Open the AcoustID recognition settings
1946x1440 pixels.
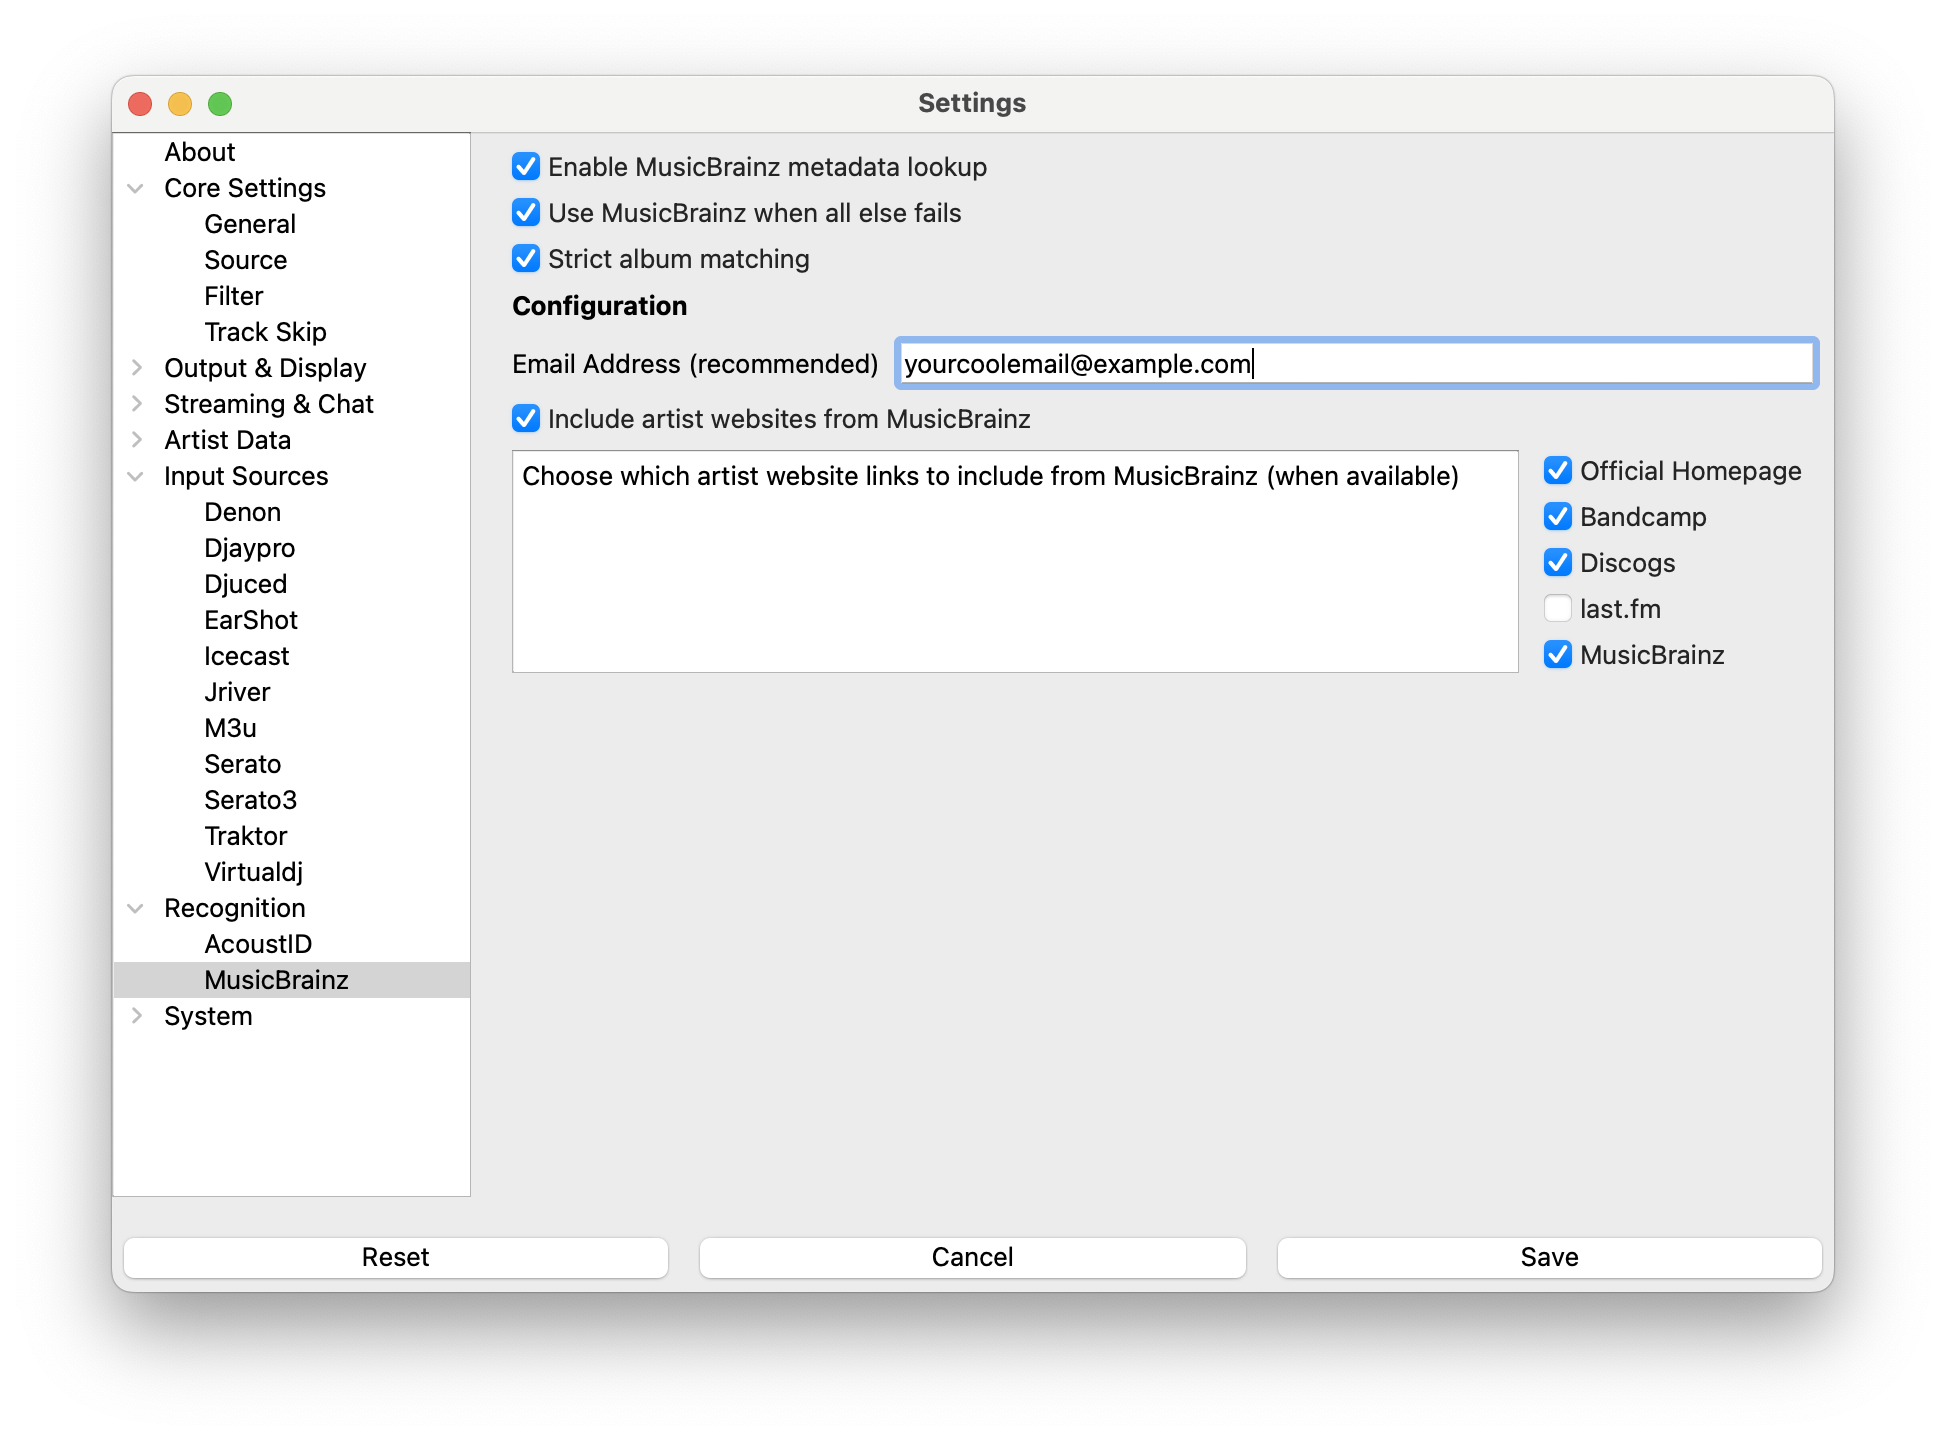258,944
